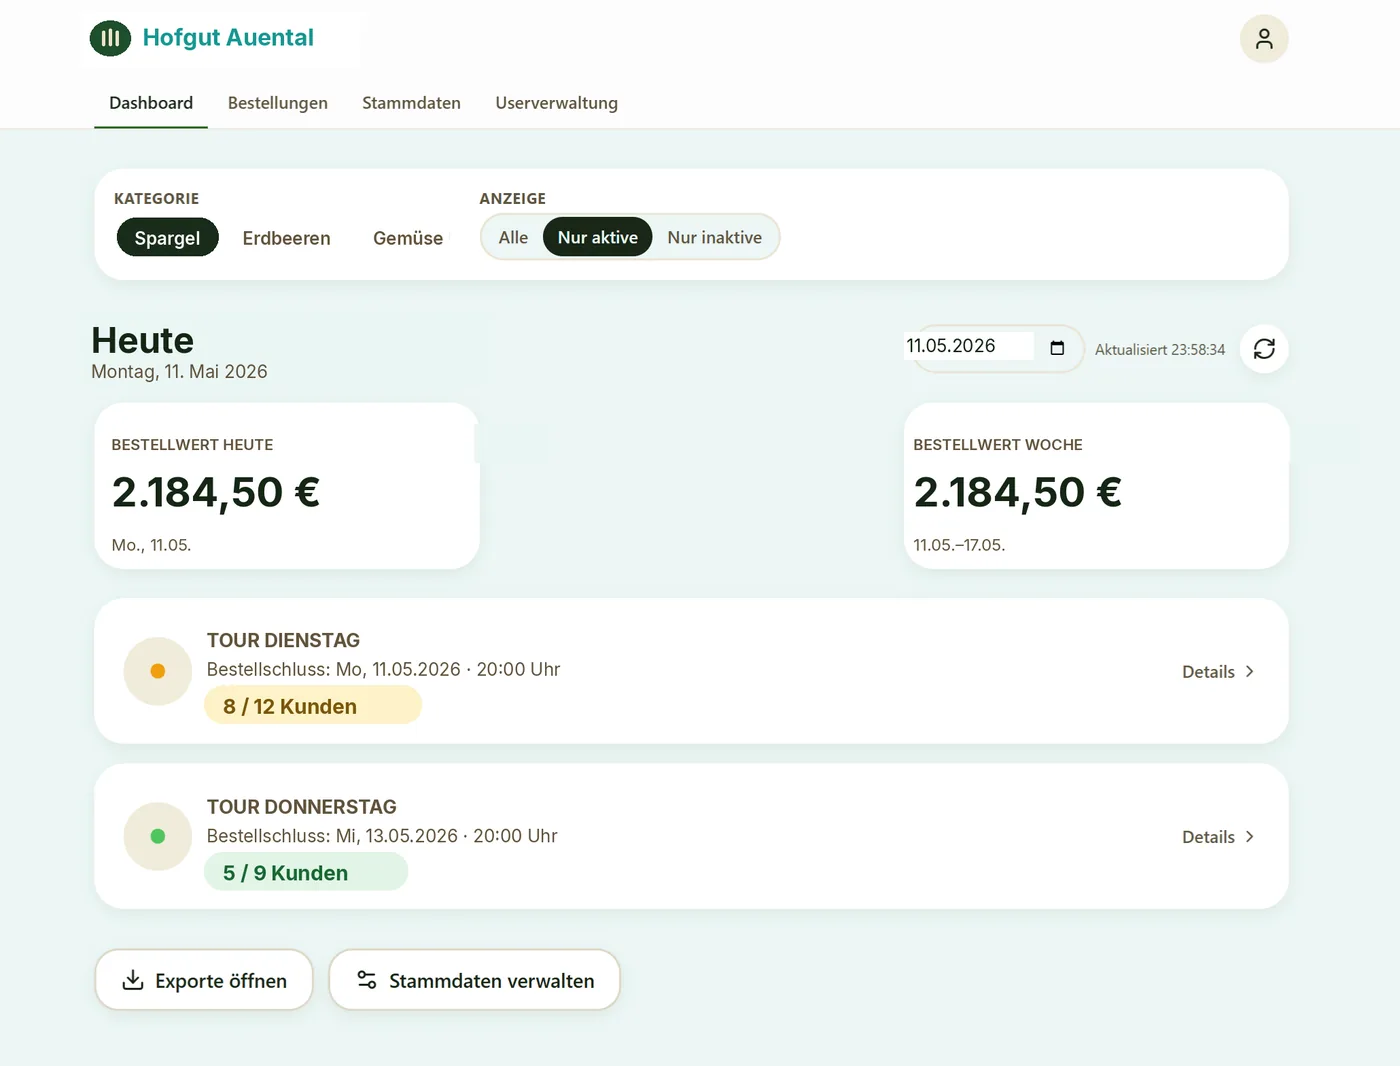This screenshot has width=1400, height=1066.
Task: Click the orange status dot for Tour Dienstag
Action: (x=158, y=671)
